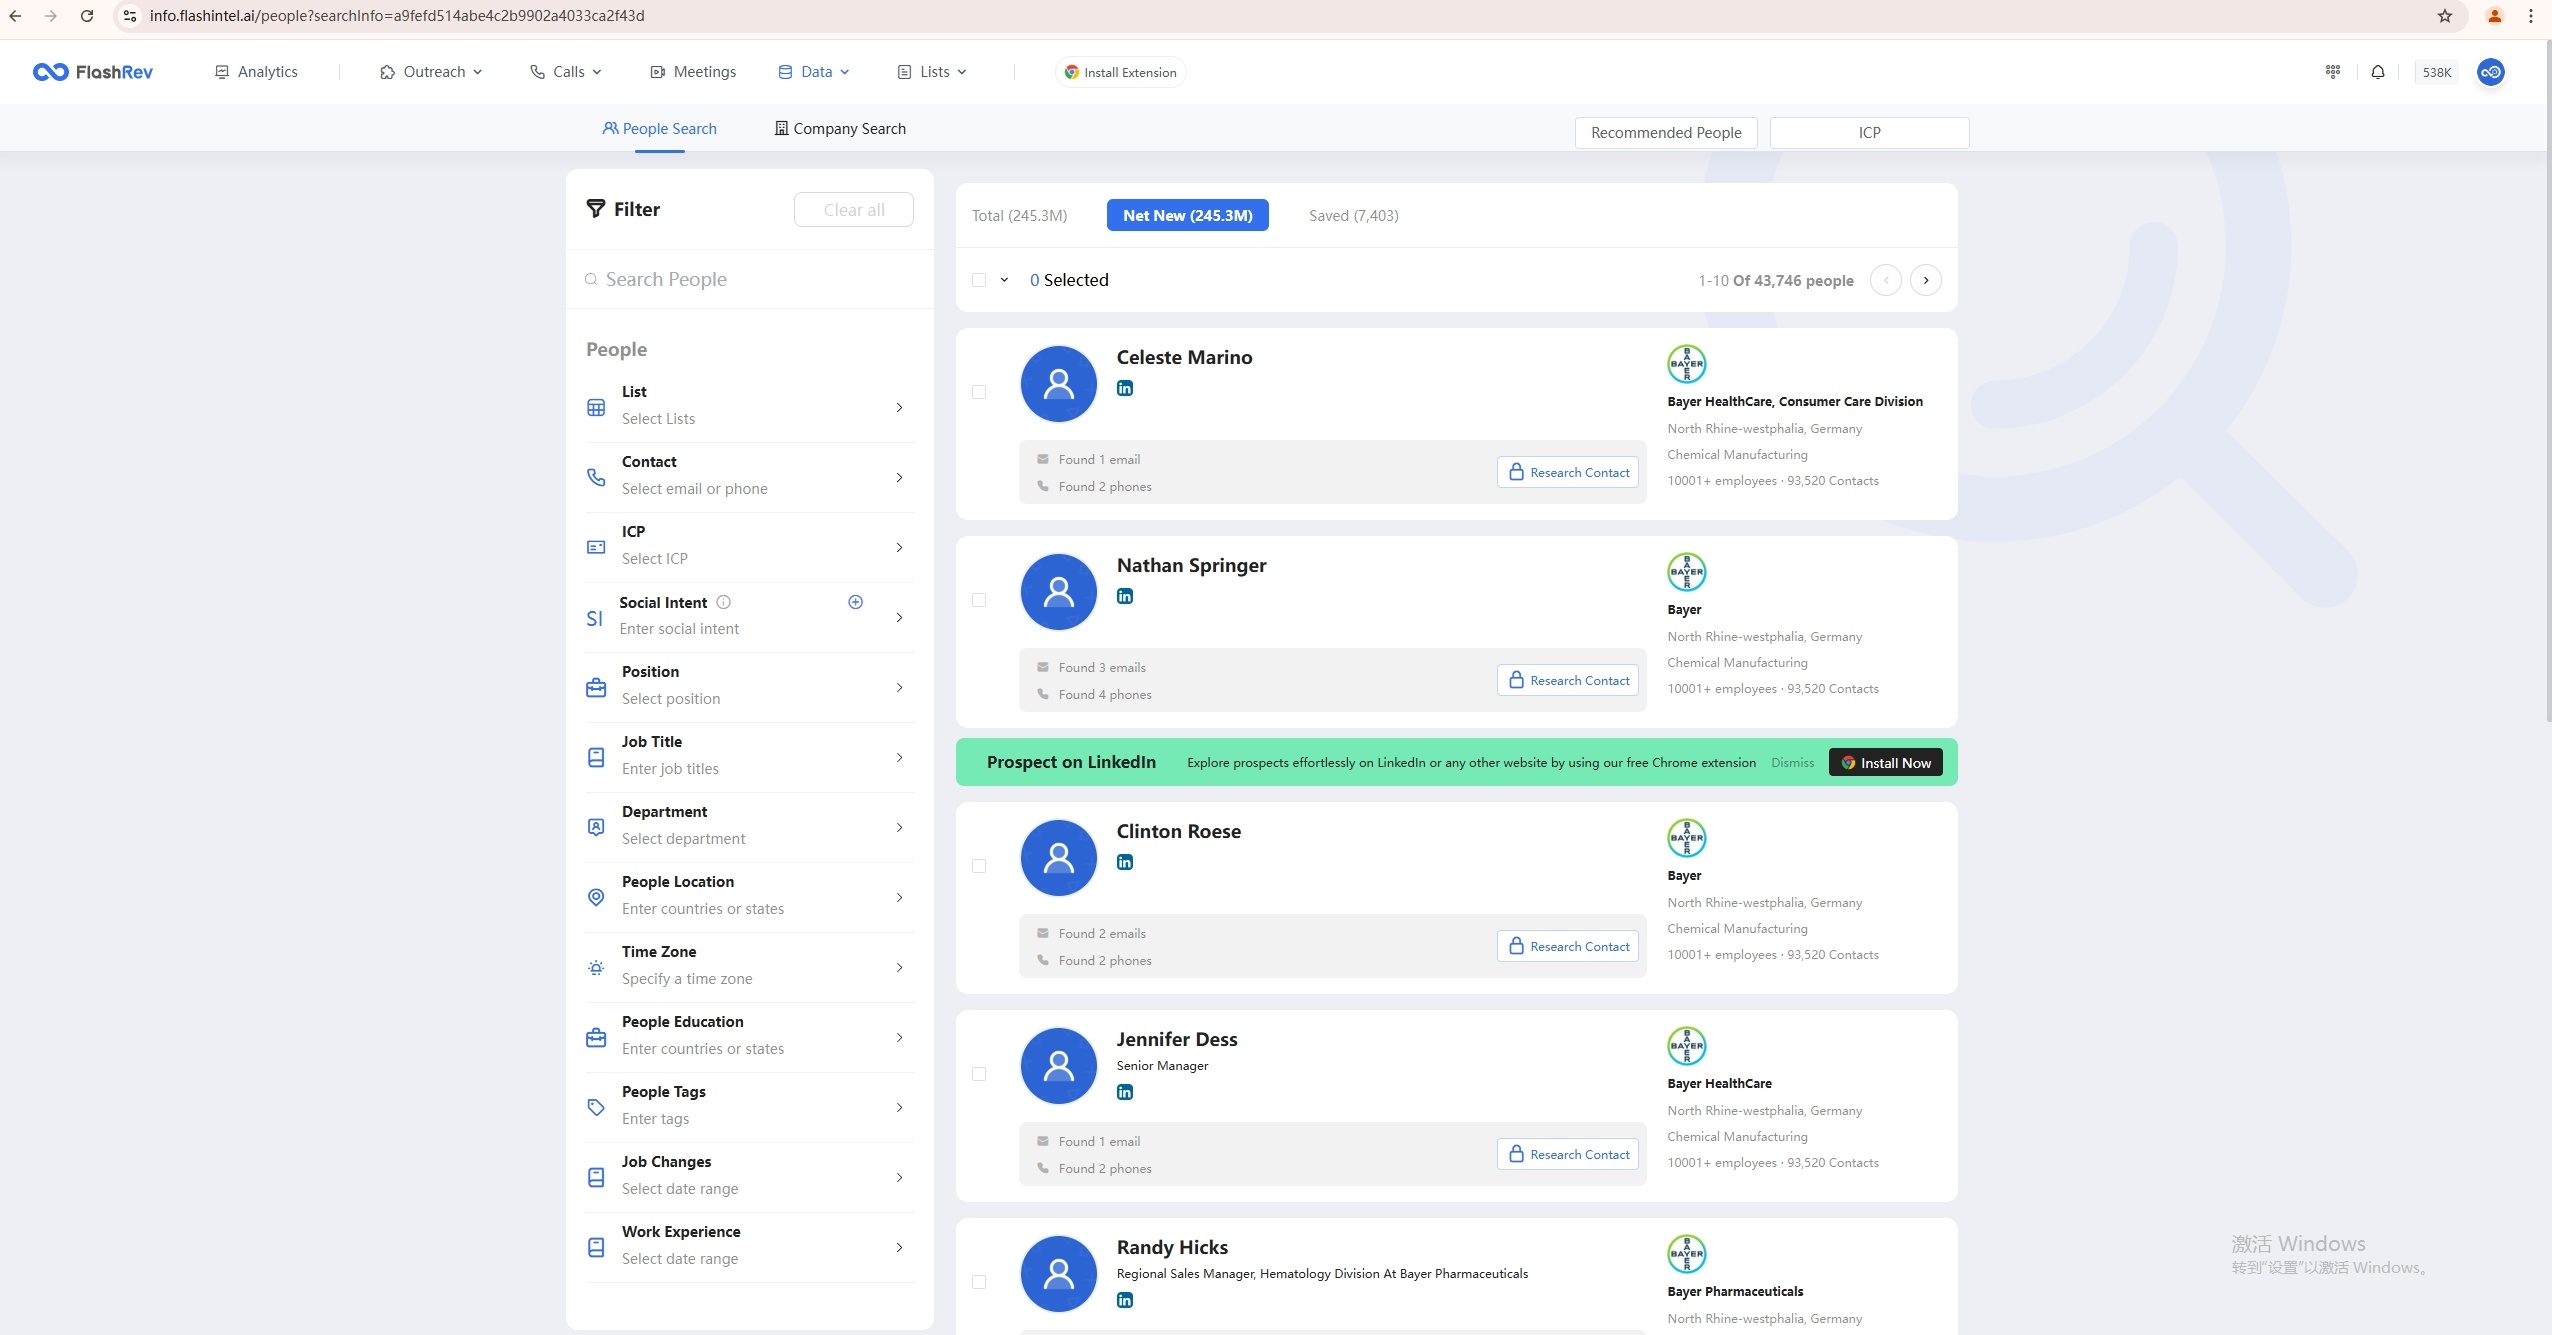Open the Analytics menu
The width and height of the screenshot is (2552, 1335).
click(x=256, y=72)
